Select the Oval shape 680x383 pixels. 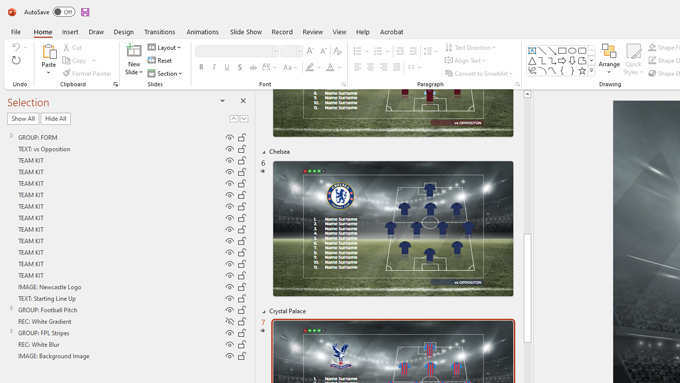tap(572, 51)
